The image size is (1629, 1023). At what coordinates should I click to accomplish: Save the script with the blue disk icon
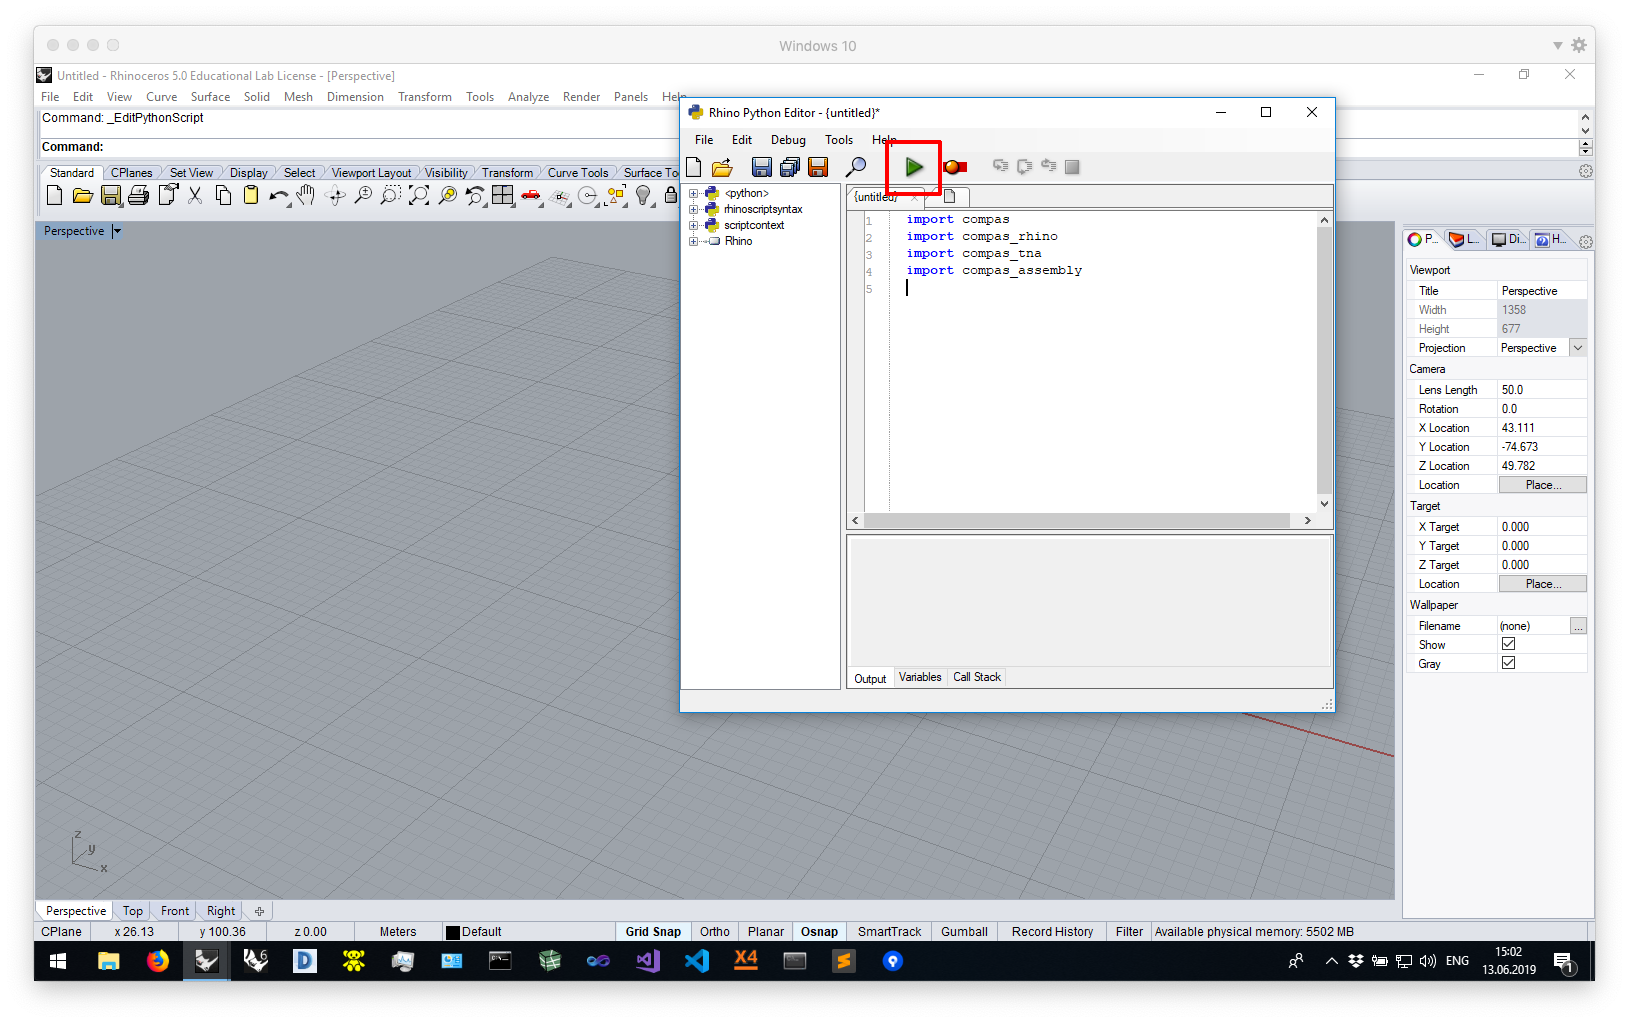tap(762, 167)
